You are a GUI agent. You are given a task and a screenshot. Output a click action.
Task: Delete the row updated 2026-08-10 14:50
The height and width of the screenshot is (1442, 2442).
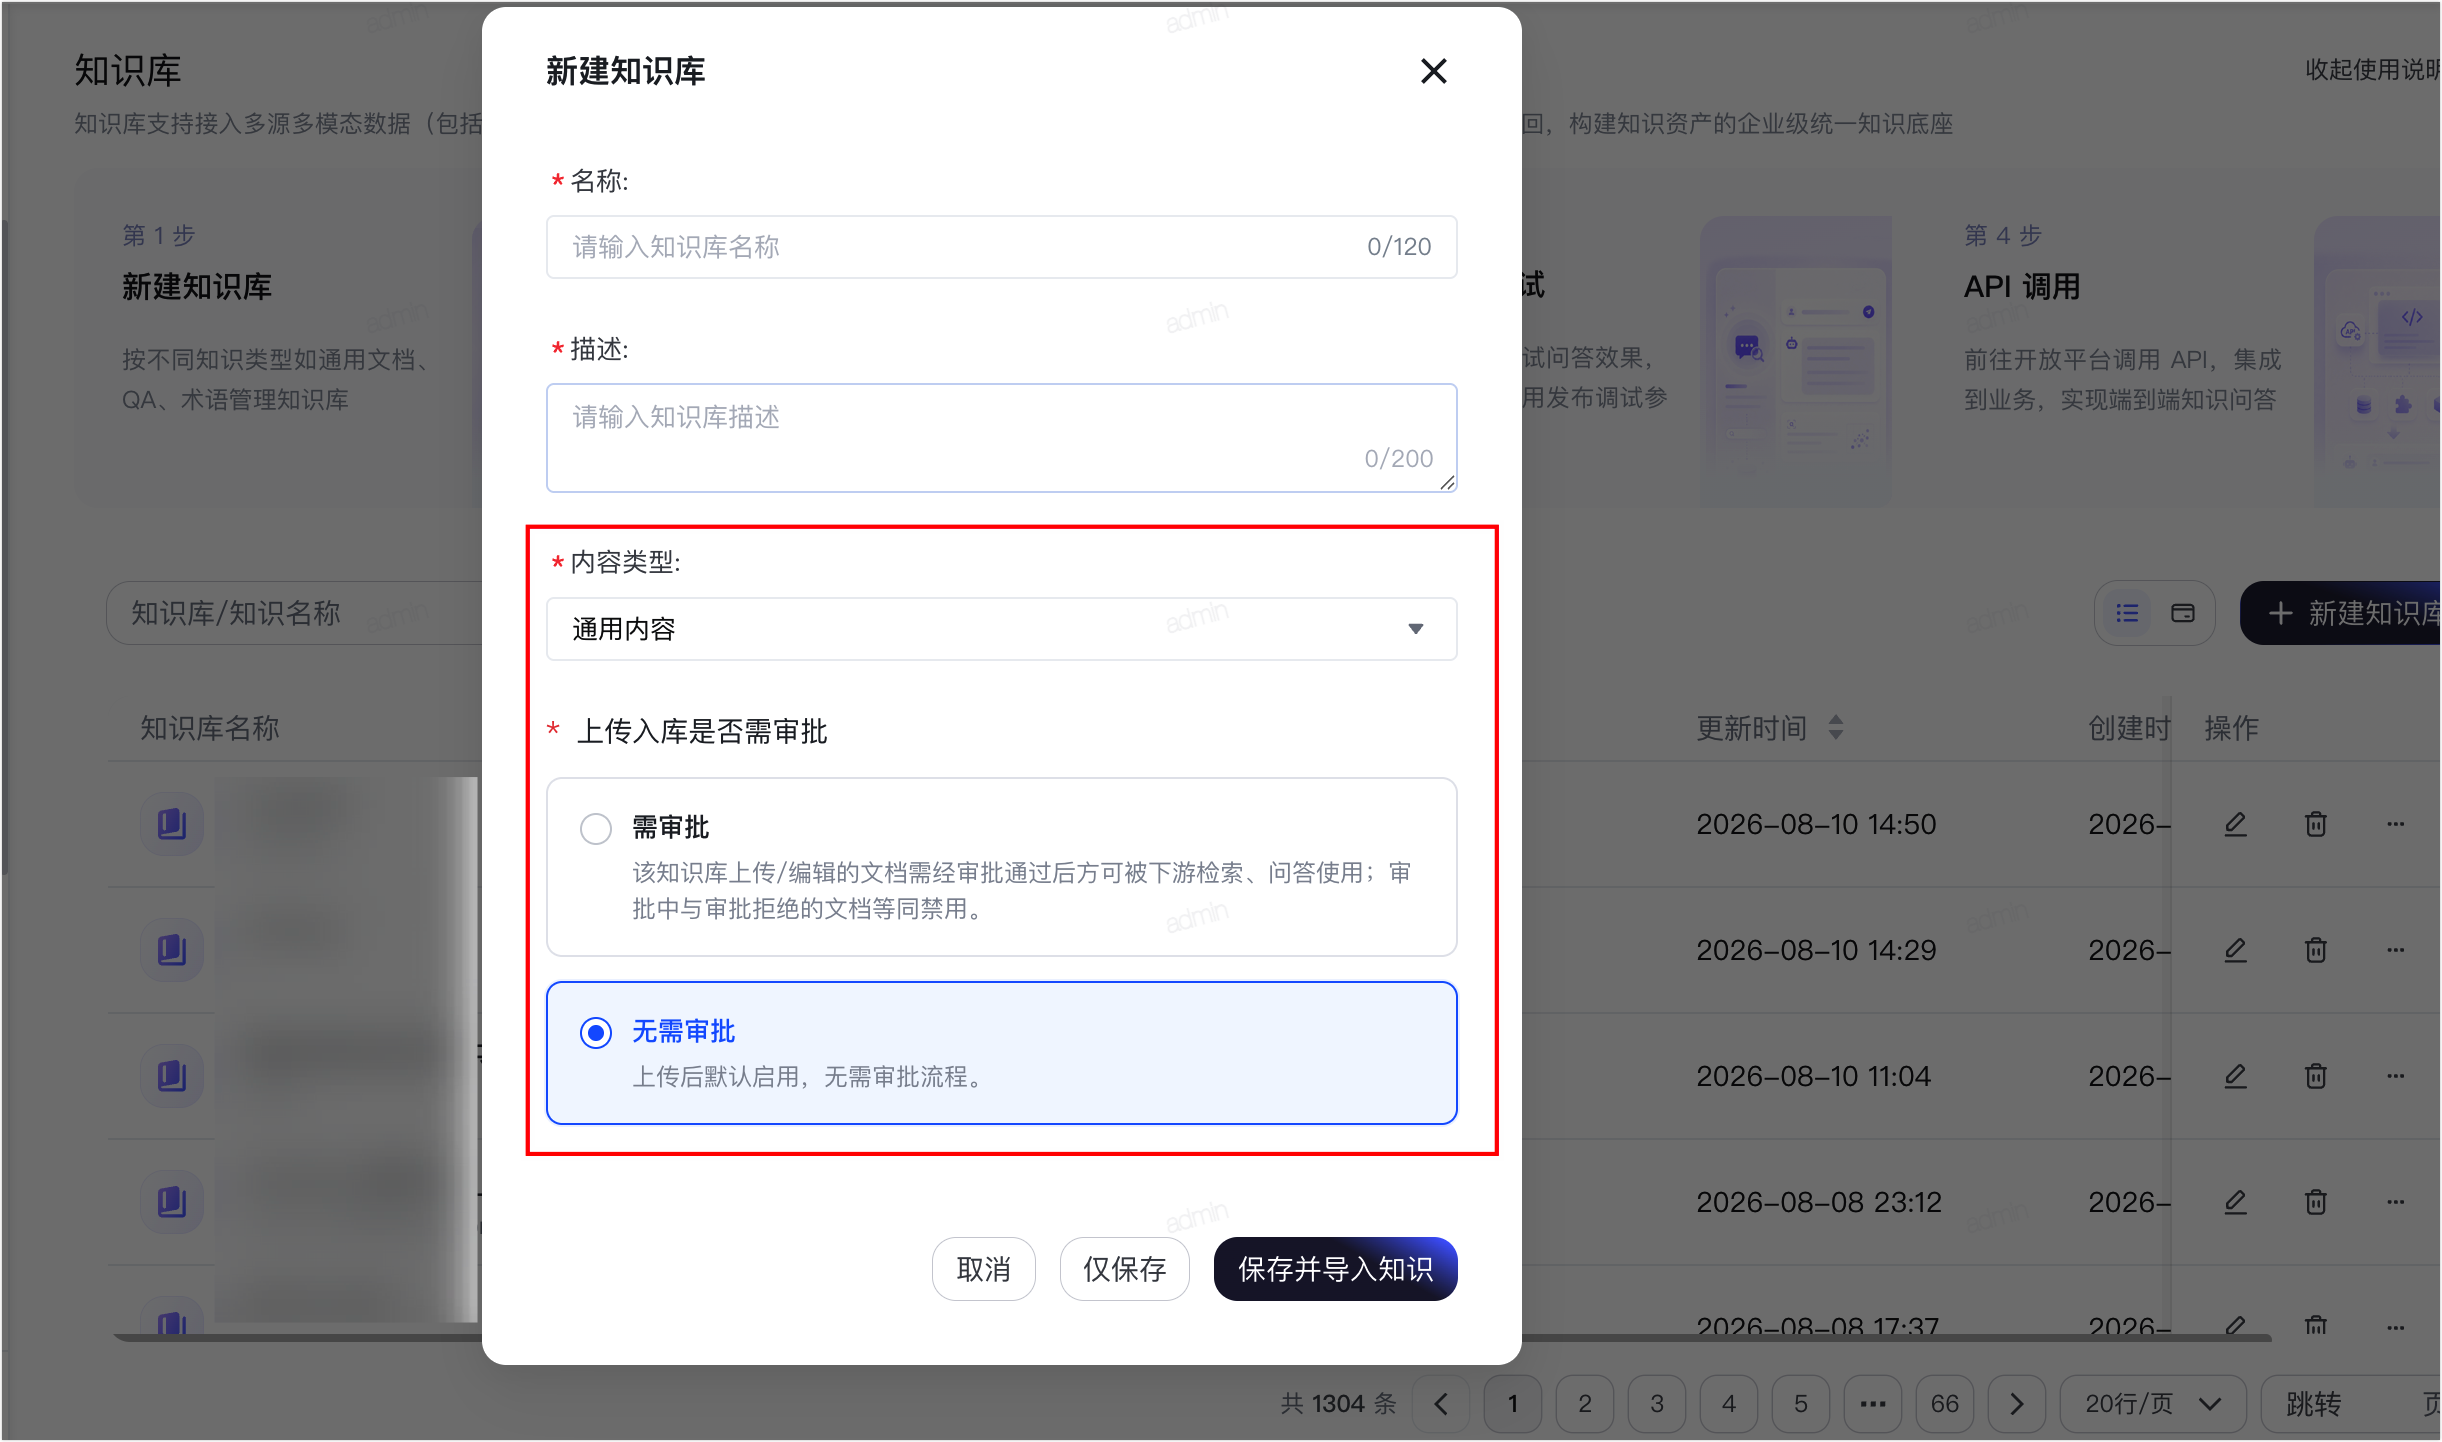2315,824
